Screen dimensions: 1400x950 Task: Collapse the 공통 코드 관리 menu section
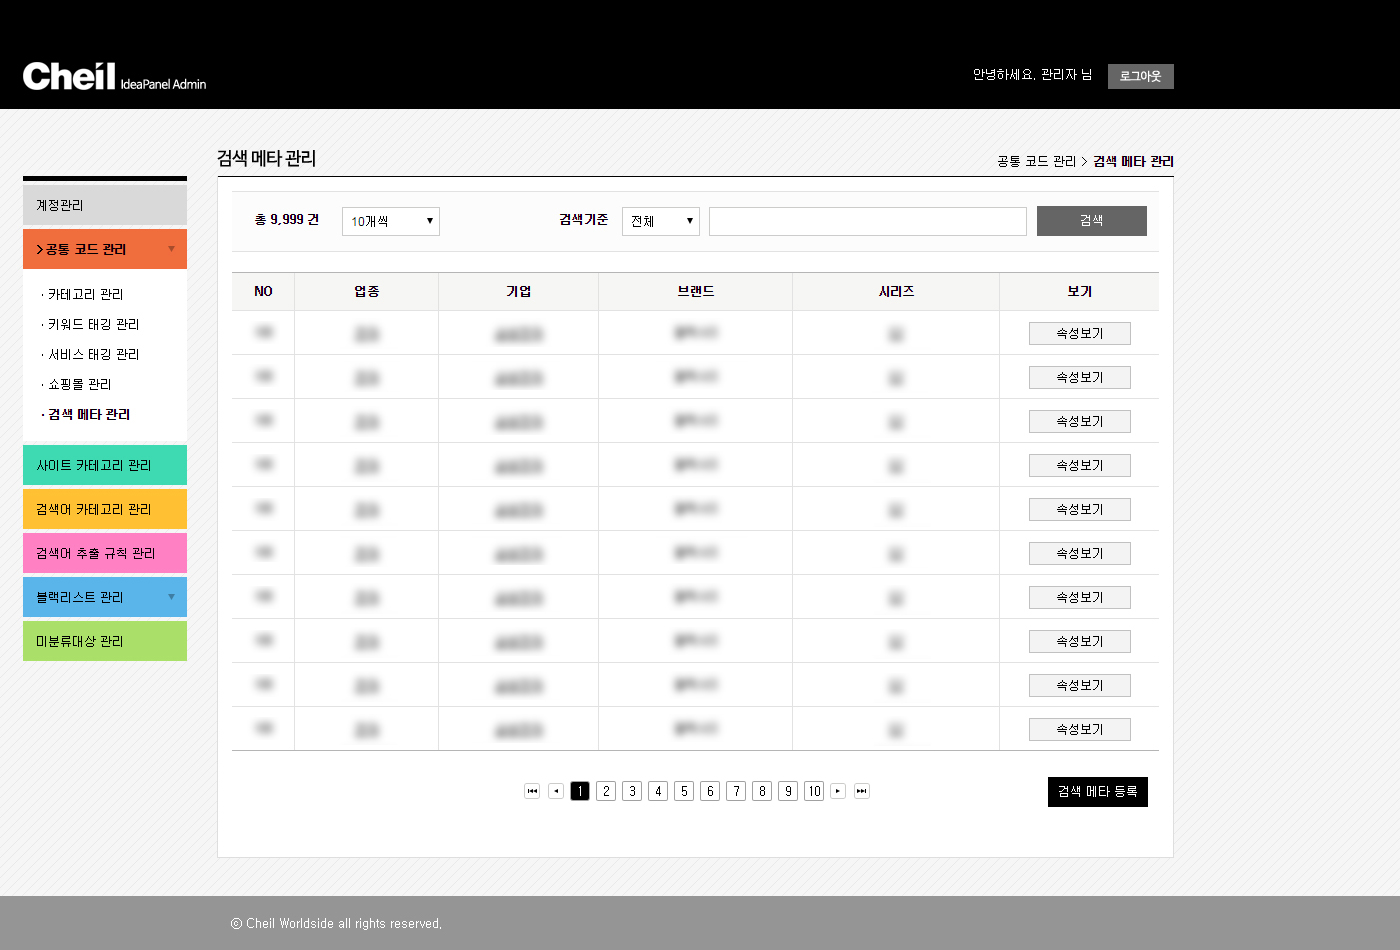coord(171,249)
